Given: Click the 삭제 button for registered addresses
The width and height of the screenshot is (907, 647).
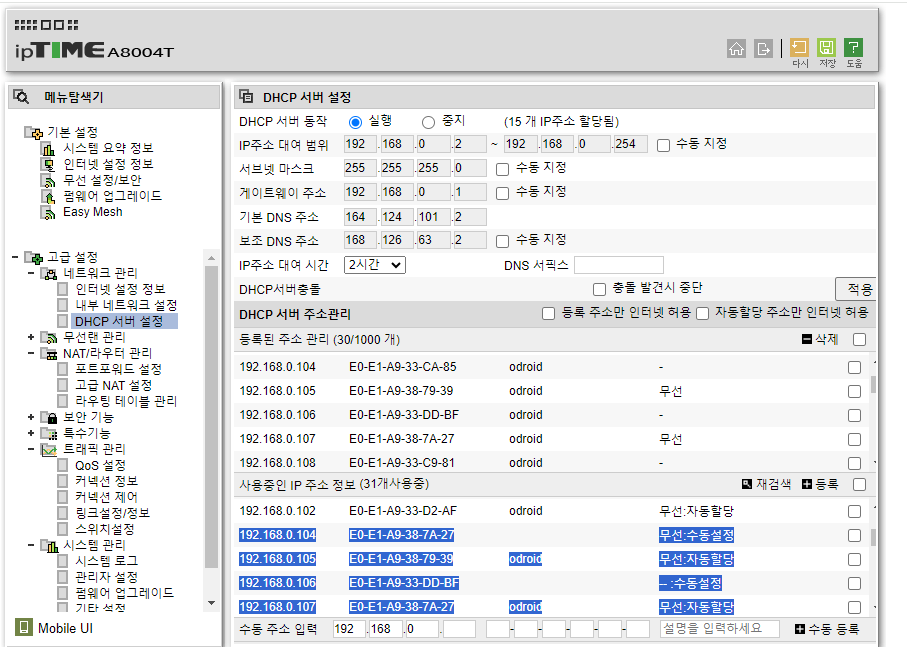Looking at the screenshot, I should (820, 339).
